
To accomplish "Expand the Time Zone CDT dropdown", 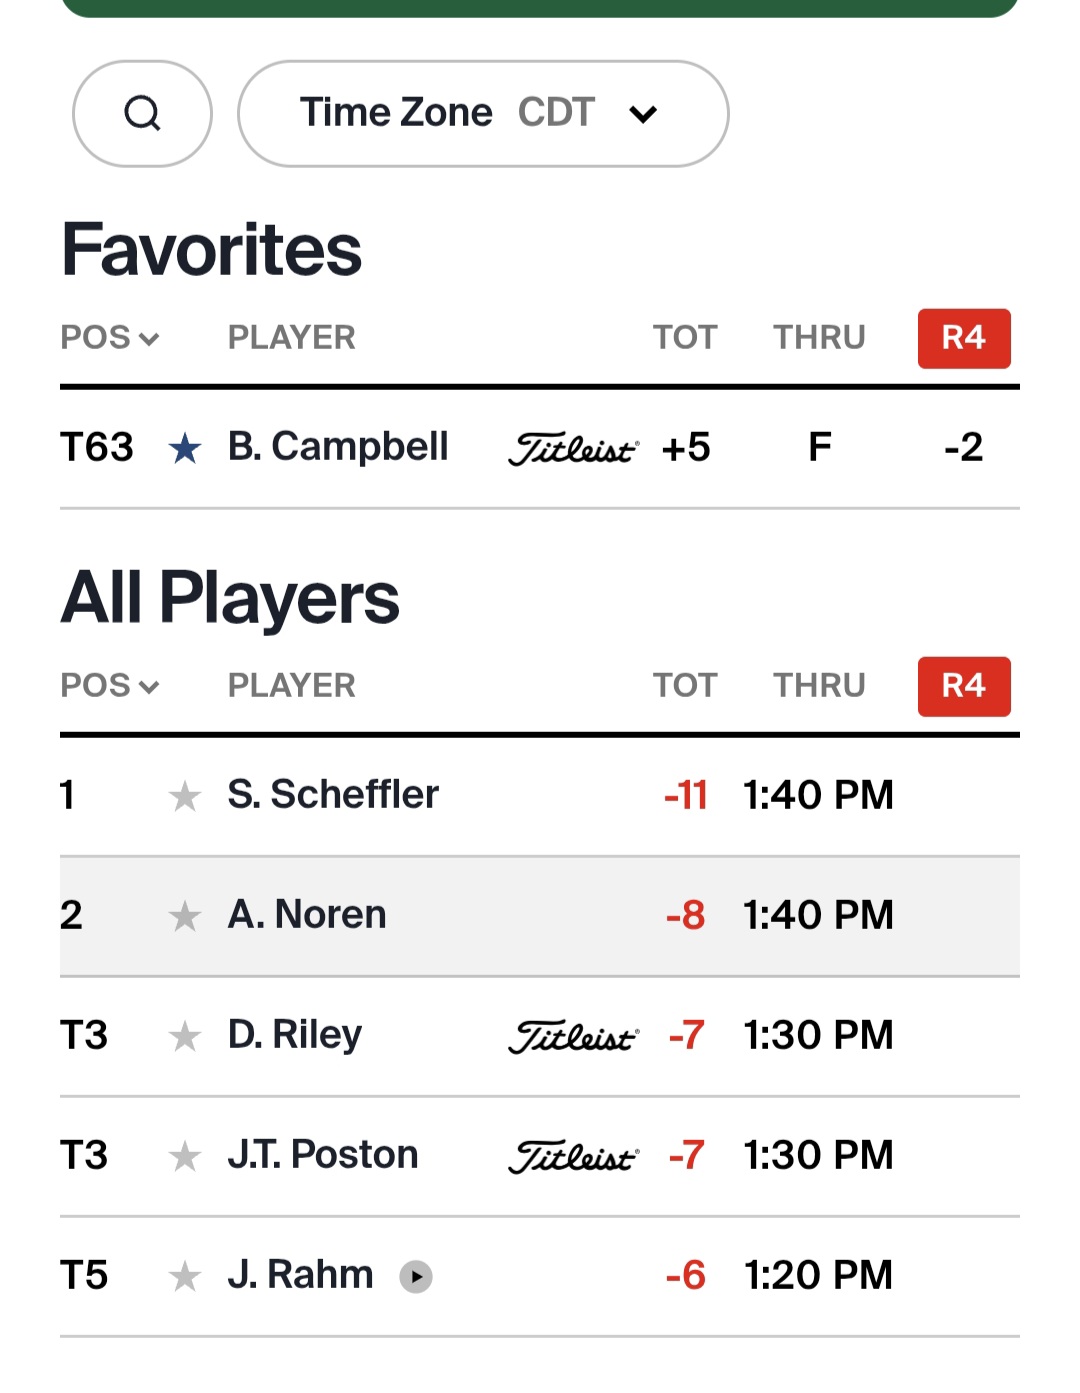I will [483, 113].
